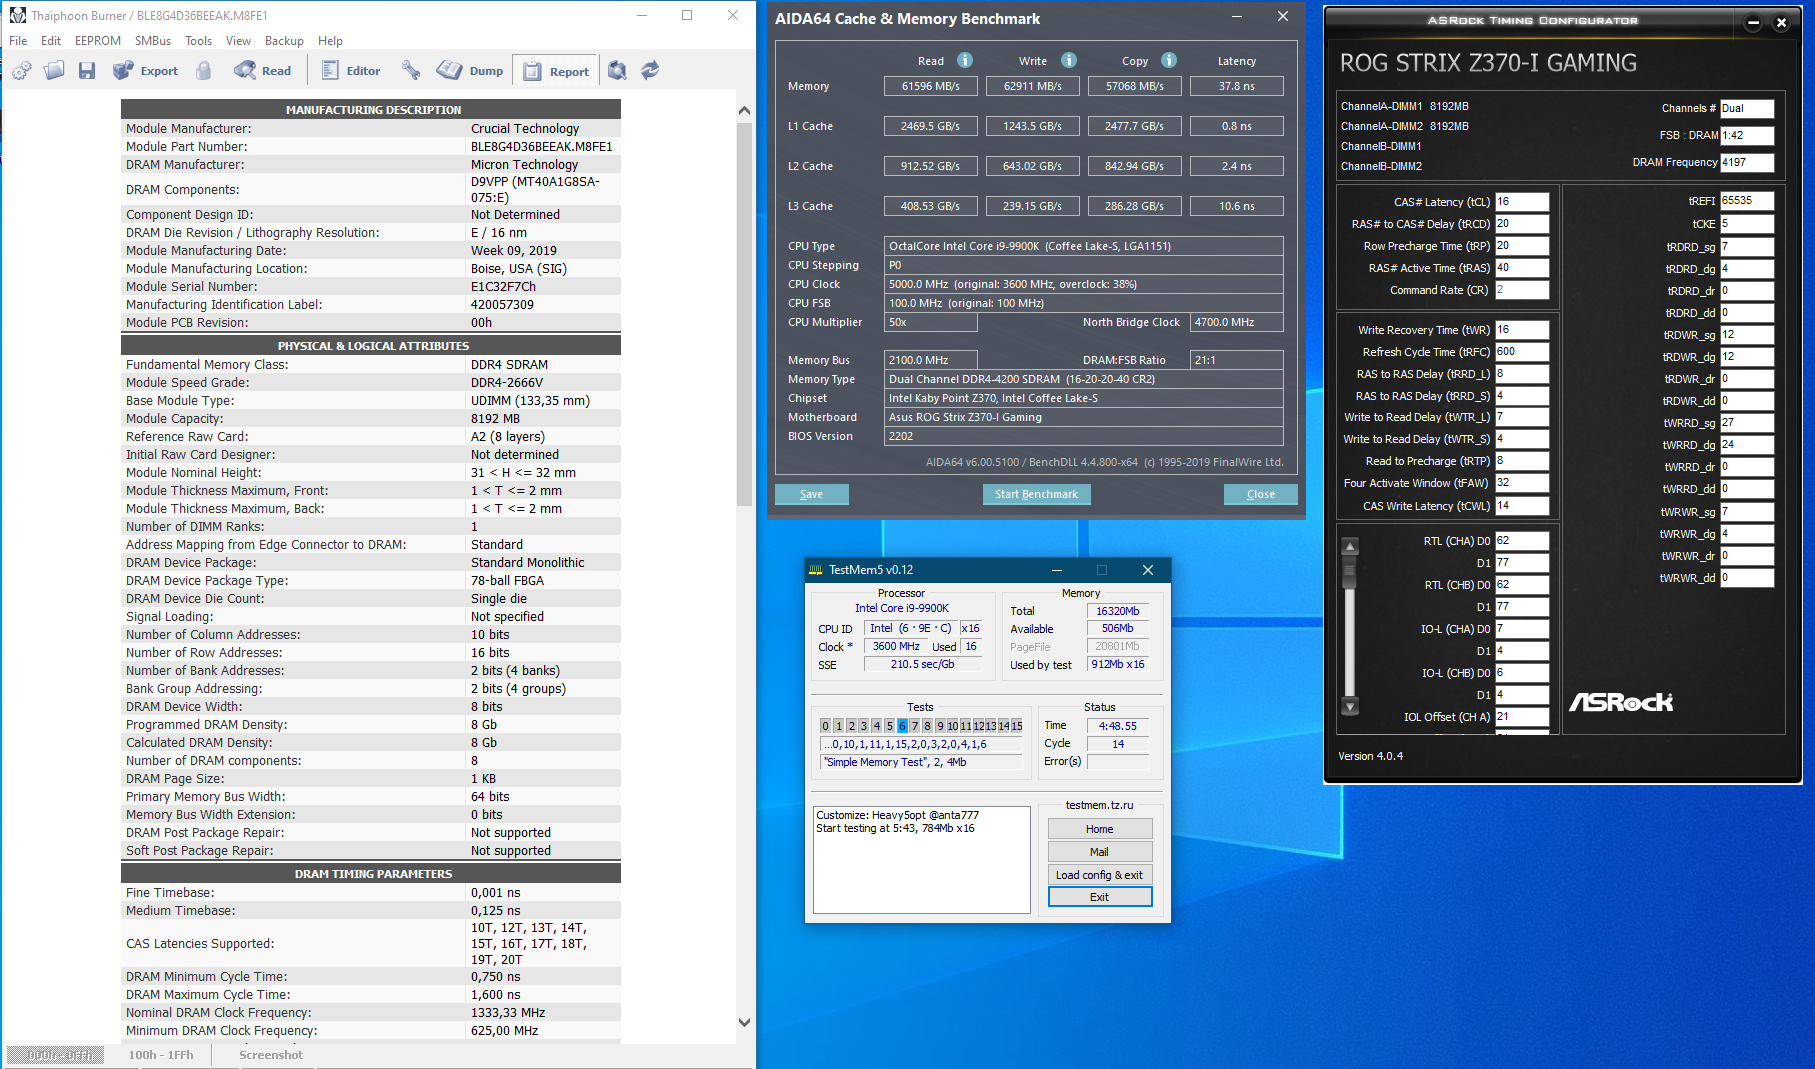Click the TestMem5 log text area

point(922,860)
